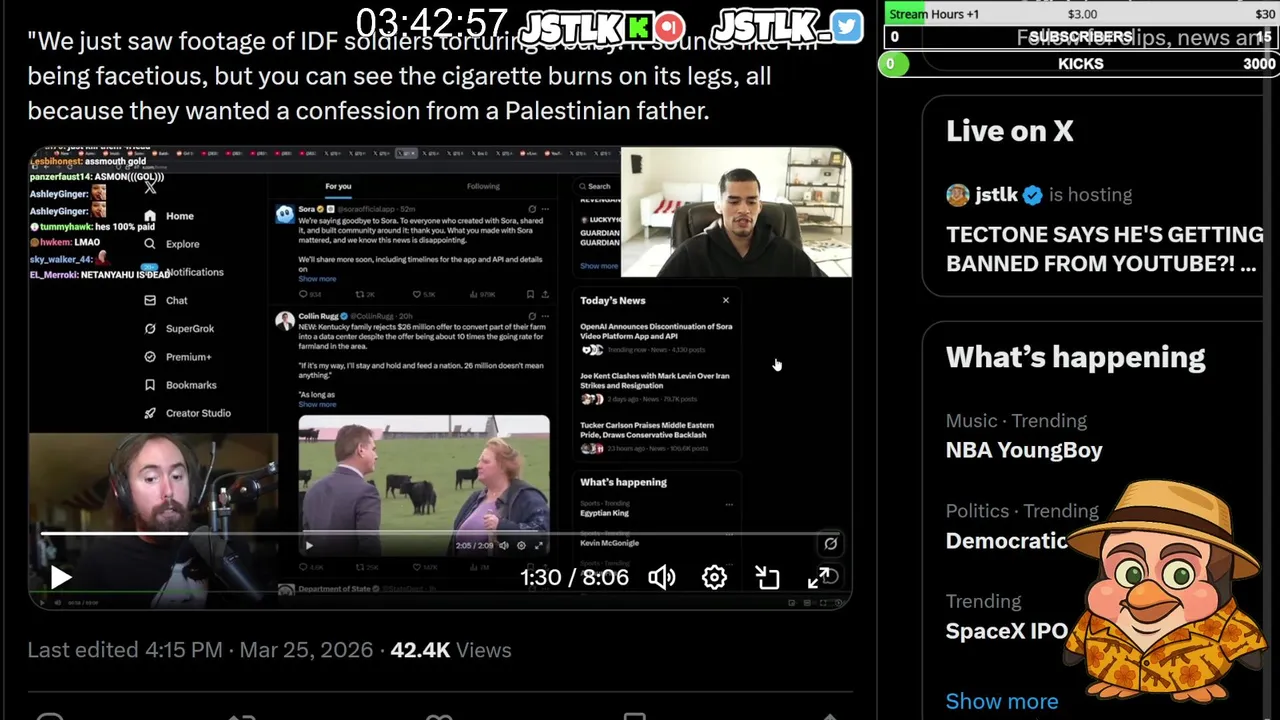The image size is (1280, 720).
Task: Reply to the Sora post
Action: click(x=304, y=294)
